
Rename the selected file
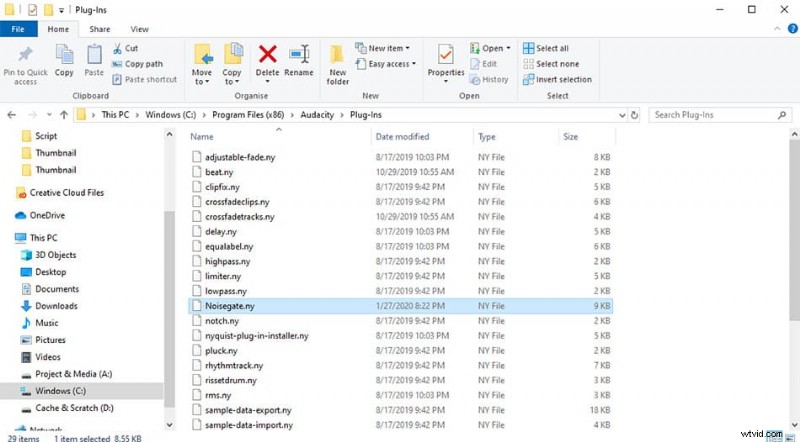299,60
